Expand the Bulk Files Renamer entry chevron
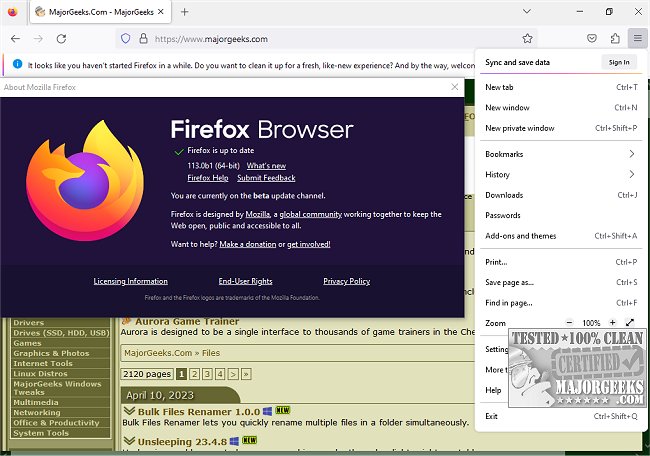650x456 pixels. pos(129,411)
